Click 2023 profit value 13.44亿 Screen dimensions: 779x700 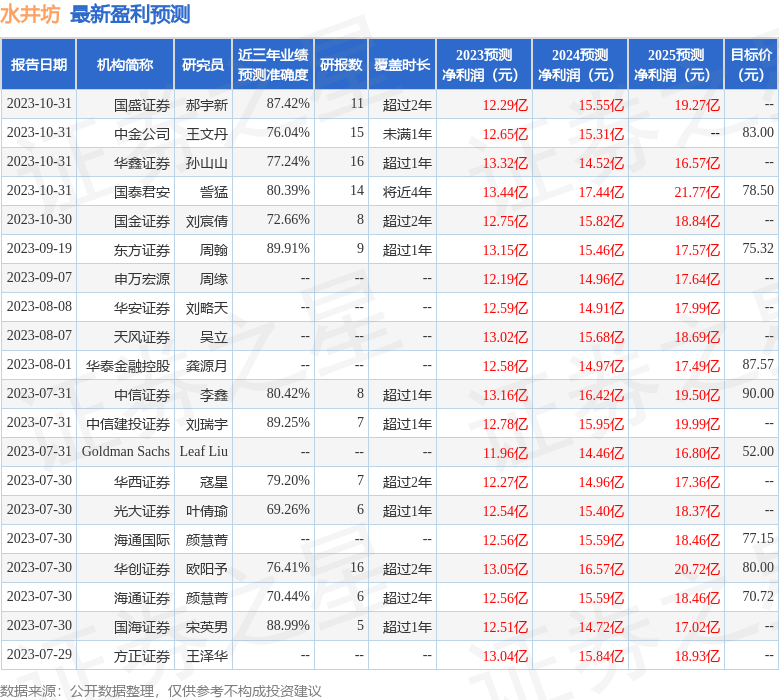click(x=505, y=192)
